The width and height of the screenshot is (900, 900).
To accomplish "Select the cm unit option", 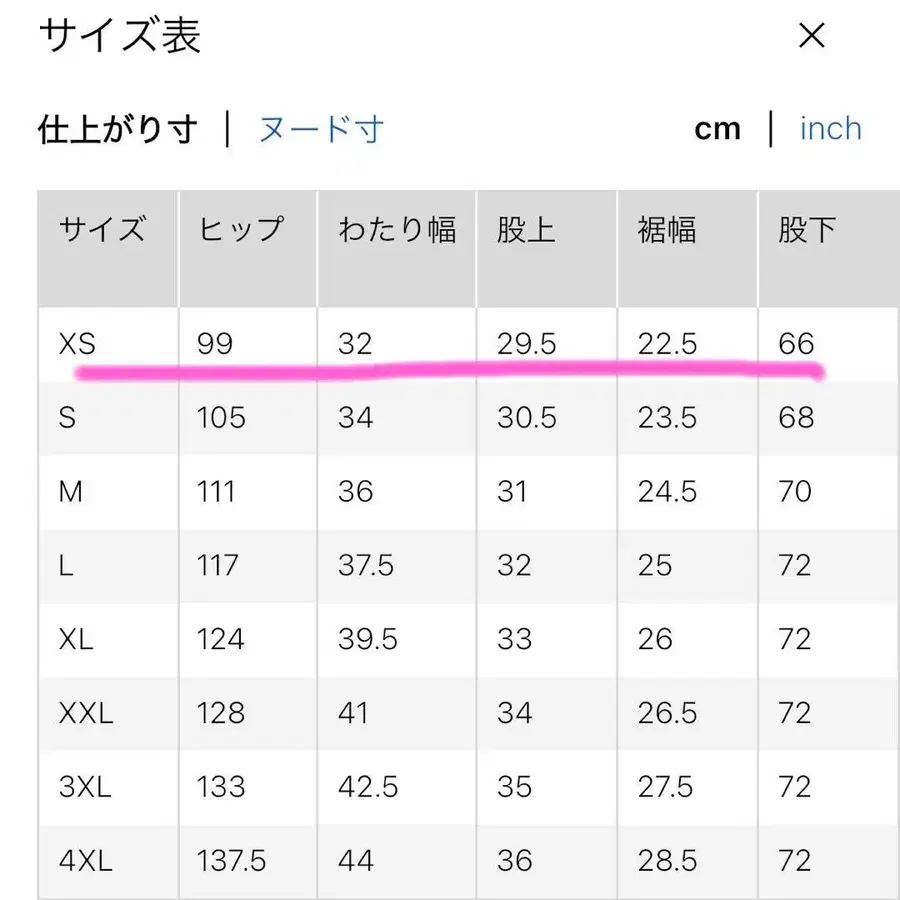I will (x=719, y=128).
